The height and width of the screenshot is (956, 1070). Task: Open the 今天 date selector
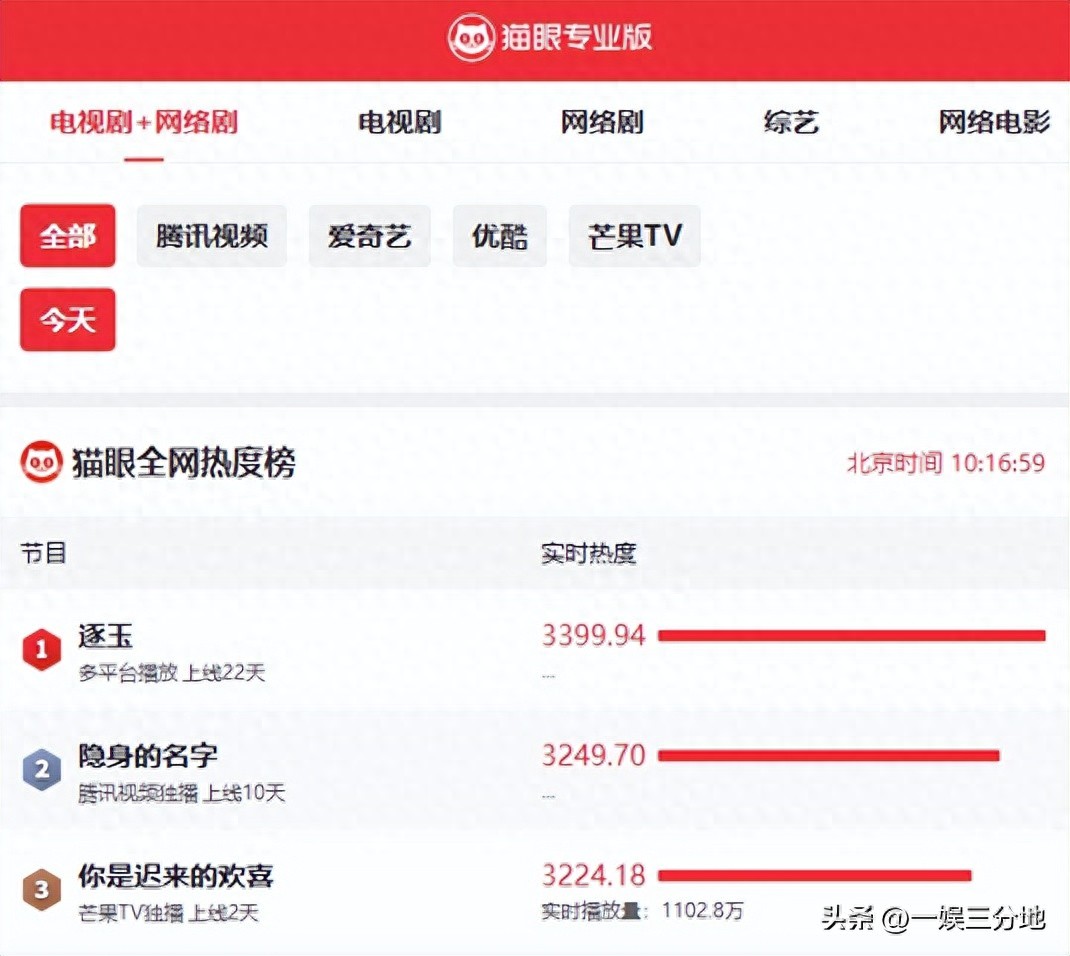point(68,320)
